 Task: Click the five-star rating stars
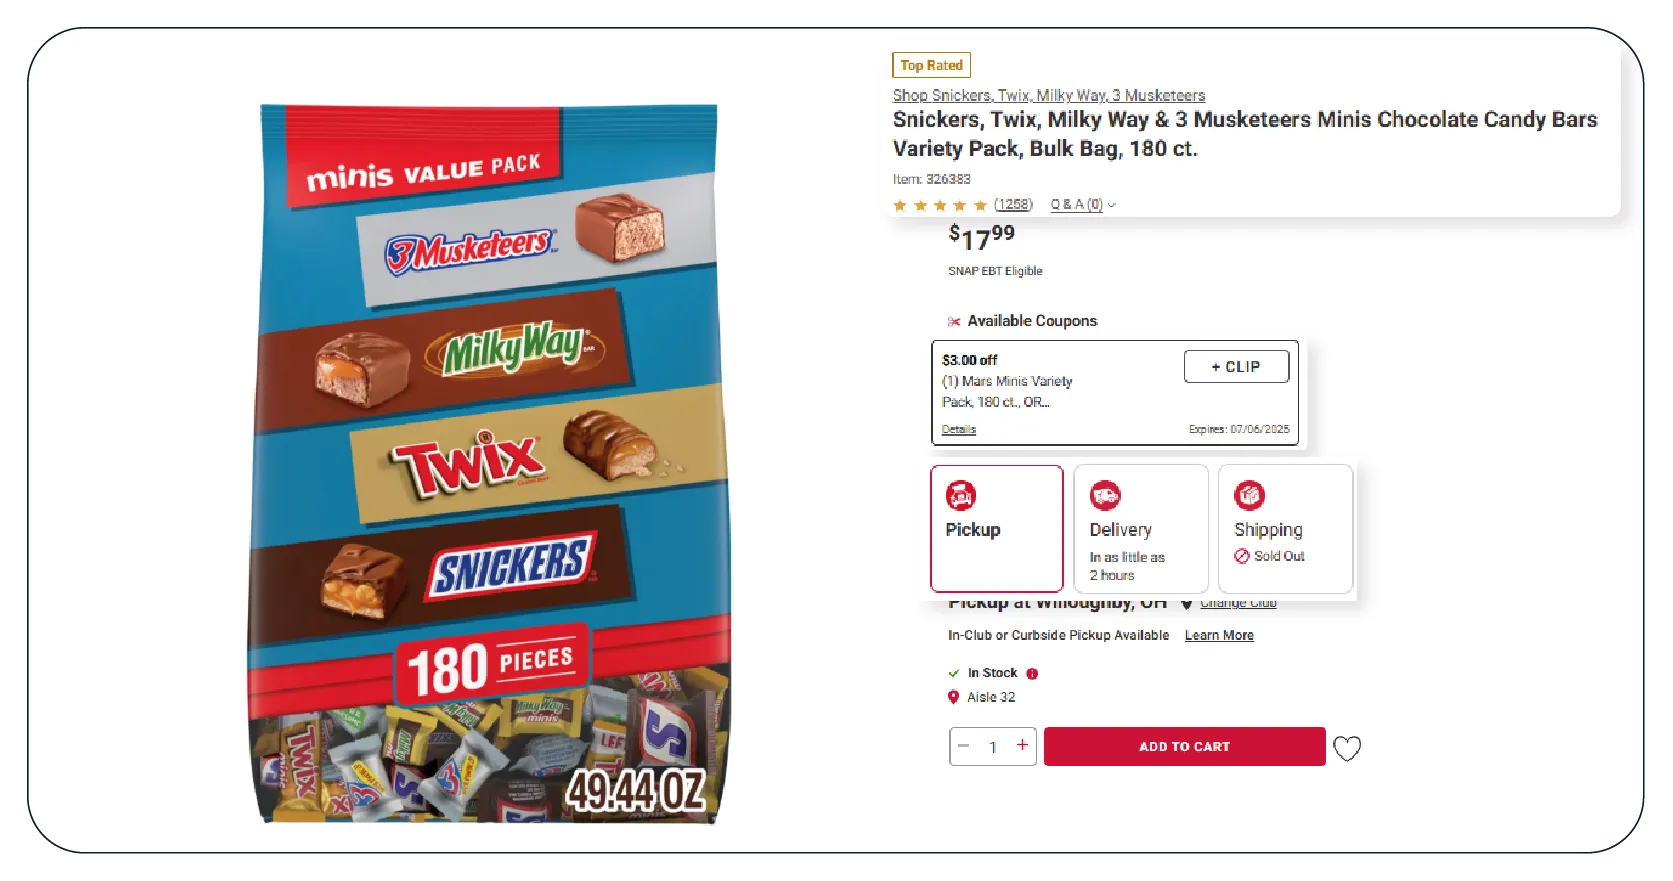939,205
